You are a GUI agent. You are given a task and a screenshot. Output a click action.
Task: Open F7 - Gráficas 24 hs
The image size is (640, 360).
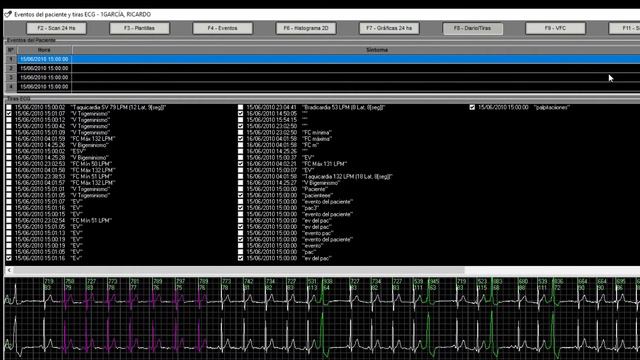click(x=389, y=28)
